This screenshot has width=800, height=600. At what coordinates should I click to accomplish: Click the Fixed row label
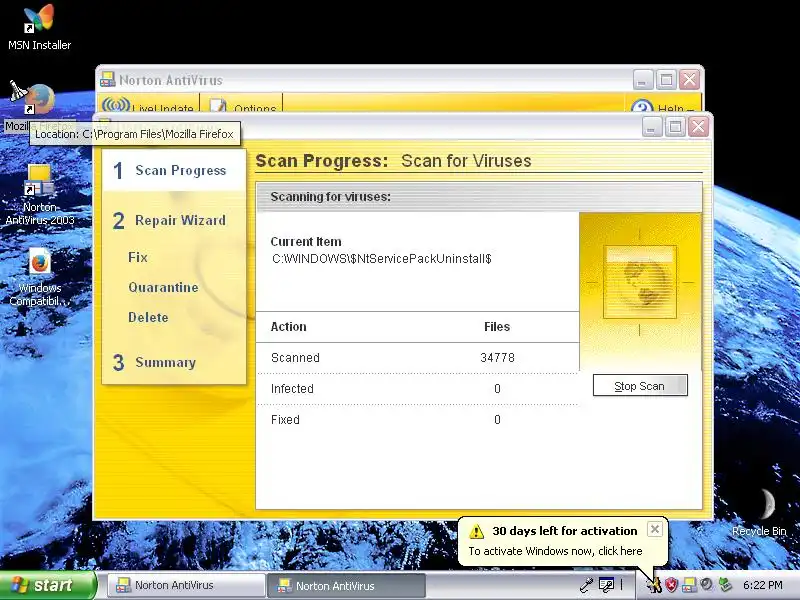(285, 419)
